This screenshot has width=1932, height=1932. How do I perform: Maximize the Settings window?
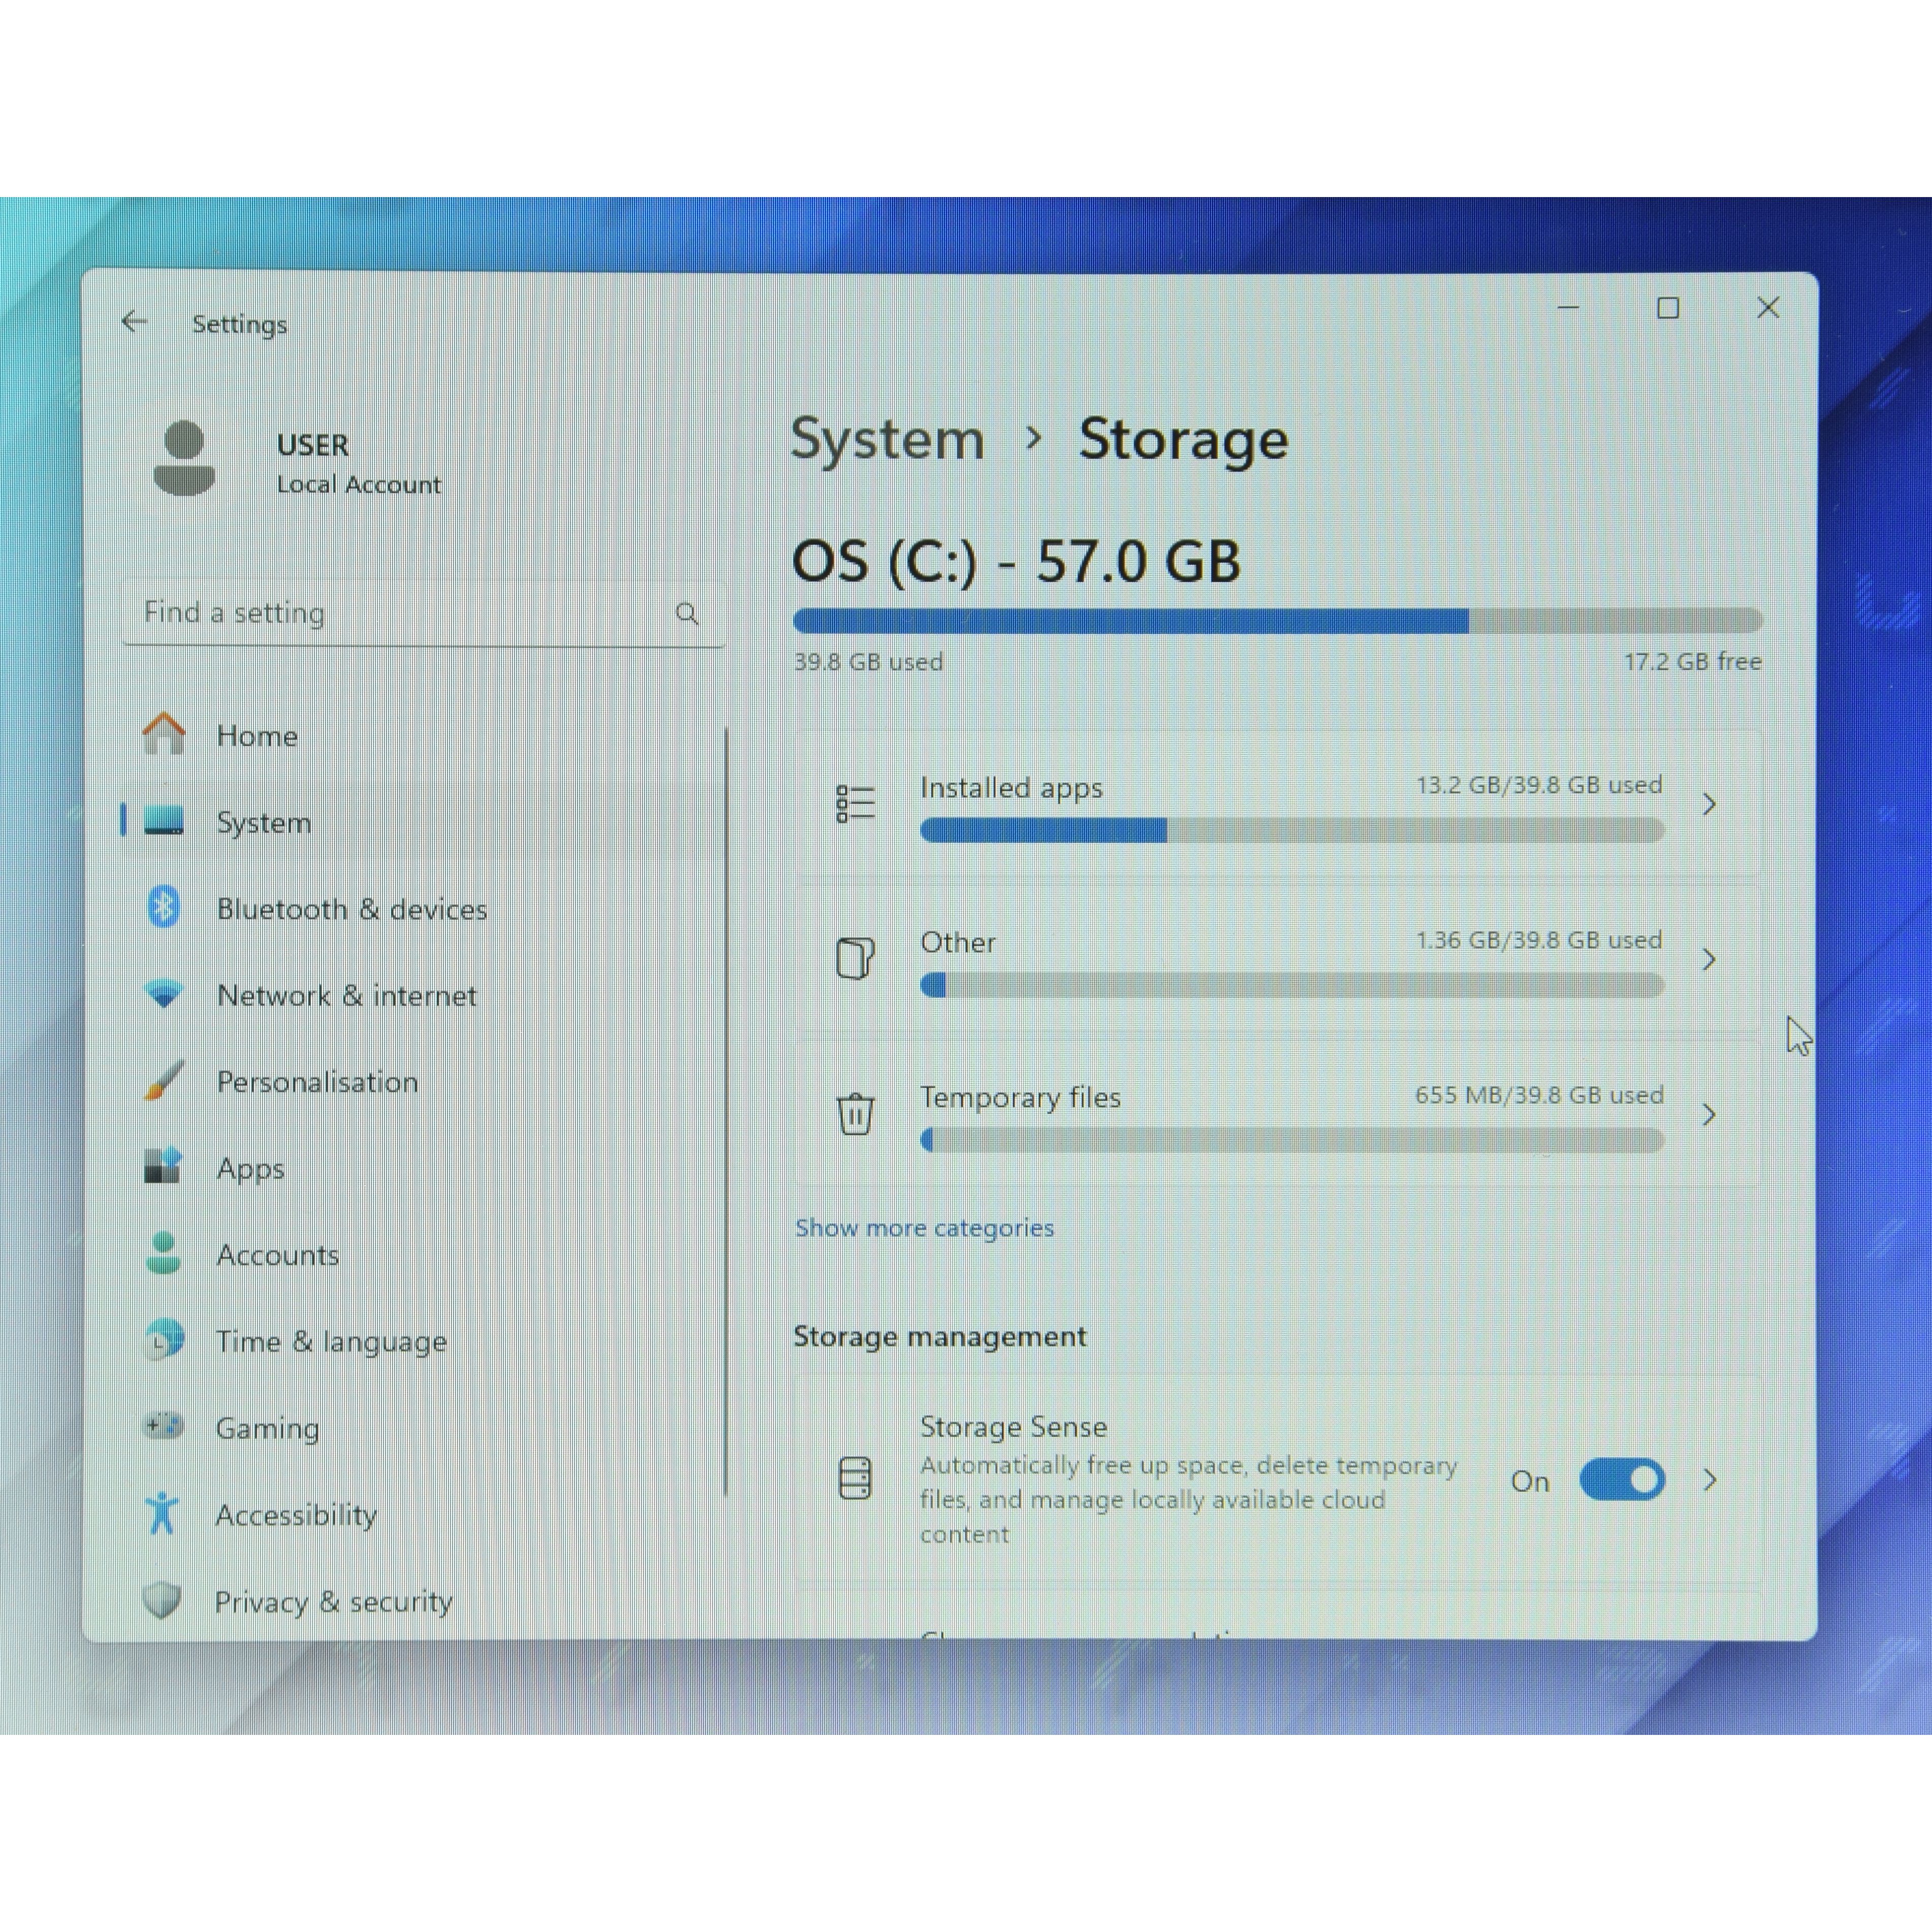click(x=1668, y=308)
